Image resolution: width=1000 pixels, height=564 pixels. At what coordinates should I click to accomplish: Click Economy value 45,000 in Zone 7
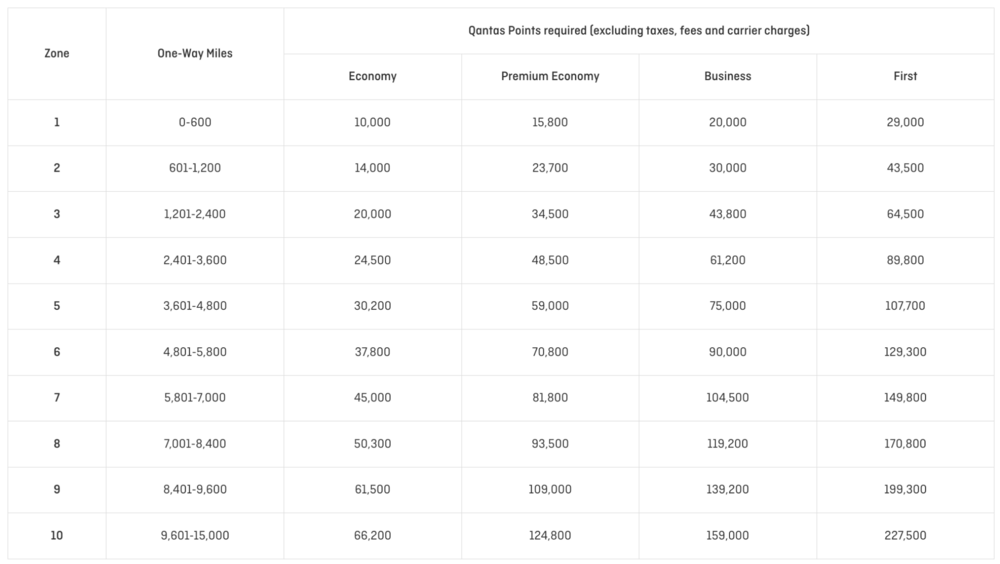click(x=372, y=398)
